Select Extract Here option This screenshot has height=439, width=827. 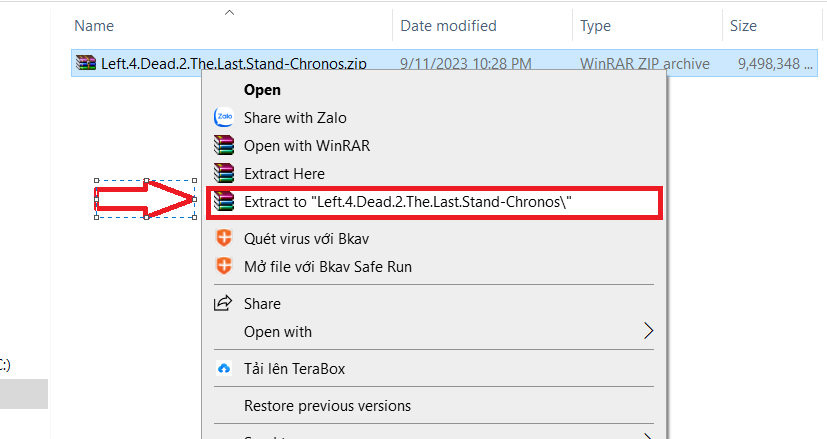(284, 174)
